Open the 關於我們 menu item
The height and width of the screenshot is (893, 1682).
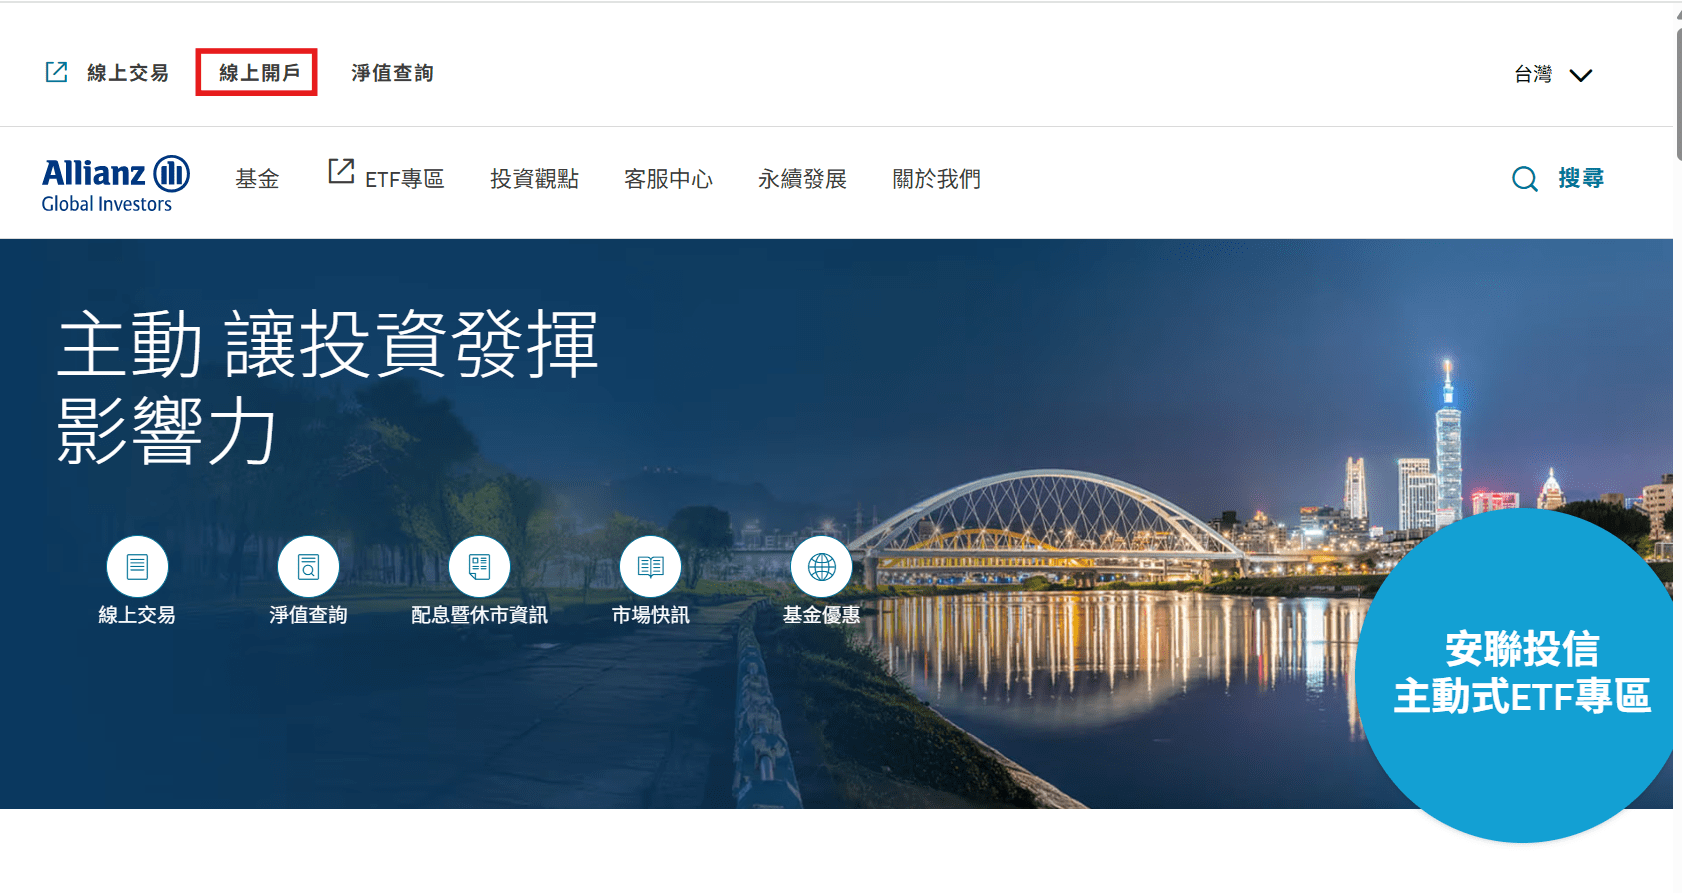point(936,179)
